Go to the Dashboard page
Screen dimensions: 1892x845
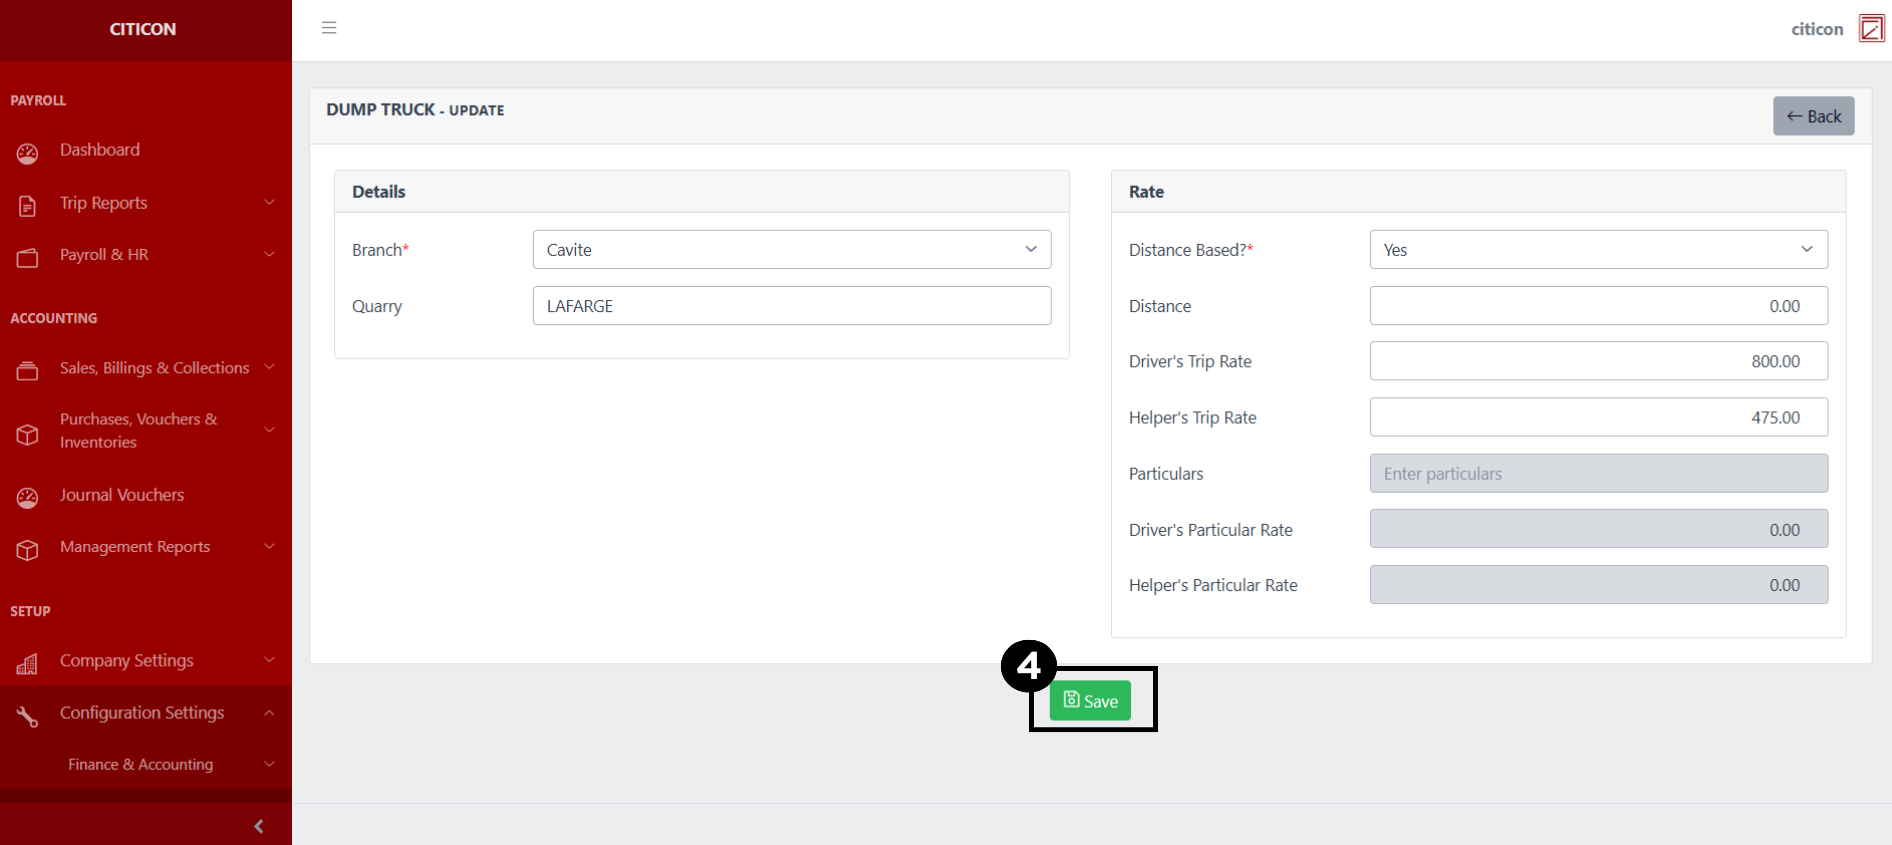point(100,150)
